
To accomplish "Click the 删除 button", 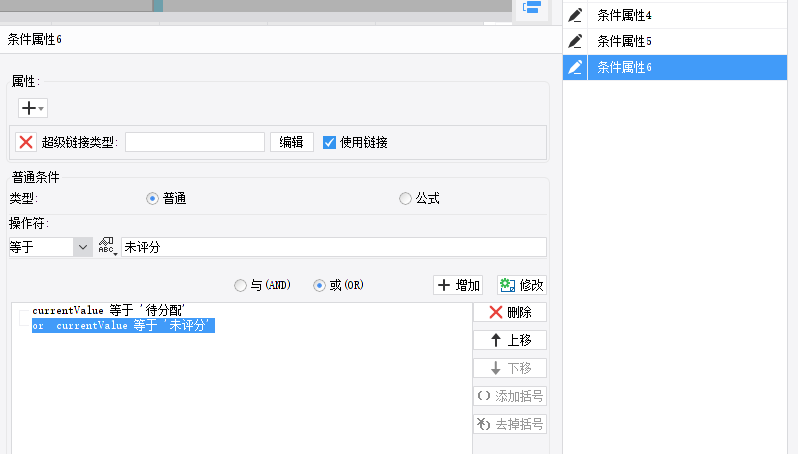I will (x=510, y=312).
